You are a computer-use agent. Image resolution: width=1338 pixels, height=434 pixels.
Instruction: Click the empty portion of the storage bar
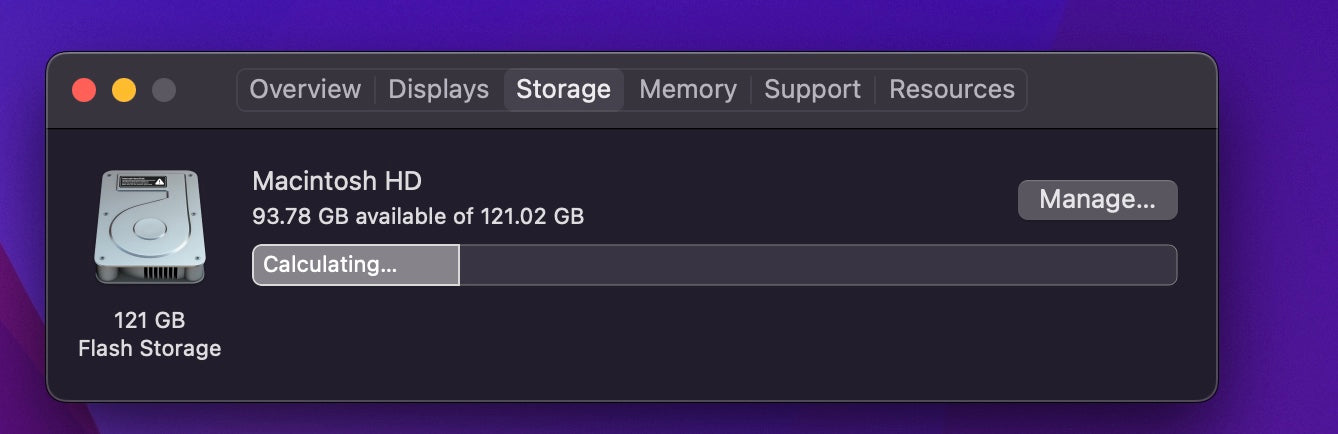point(816,265)
